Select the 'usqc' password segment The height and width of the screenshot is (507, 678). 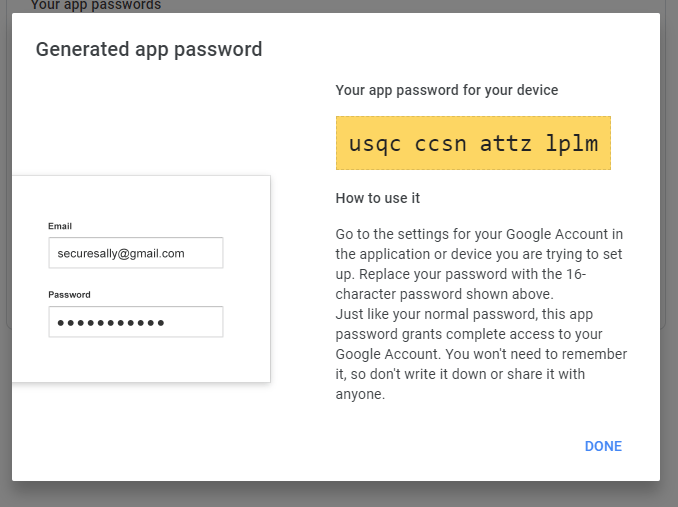point(375,143)
